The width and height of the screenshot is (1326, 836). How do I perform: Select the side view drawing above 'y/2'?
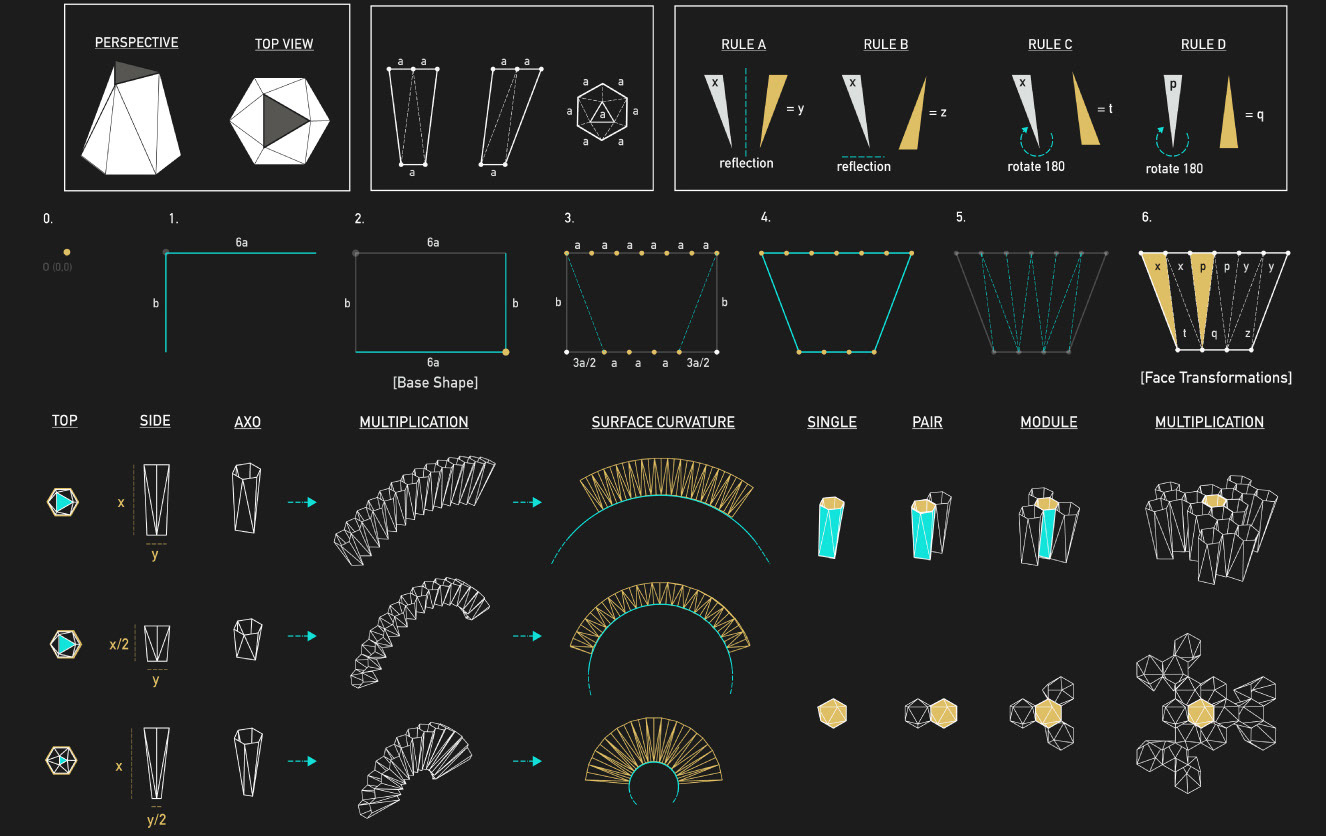click(158, 763)
